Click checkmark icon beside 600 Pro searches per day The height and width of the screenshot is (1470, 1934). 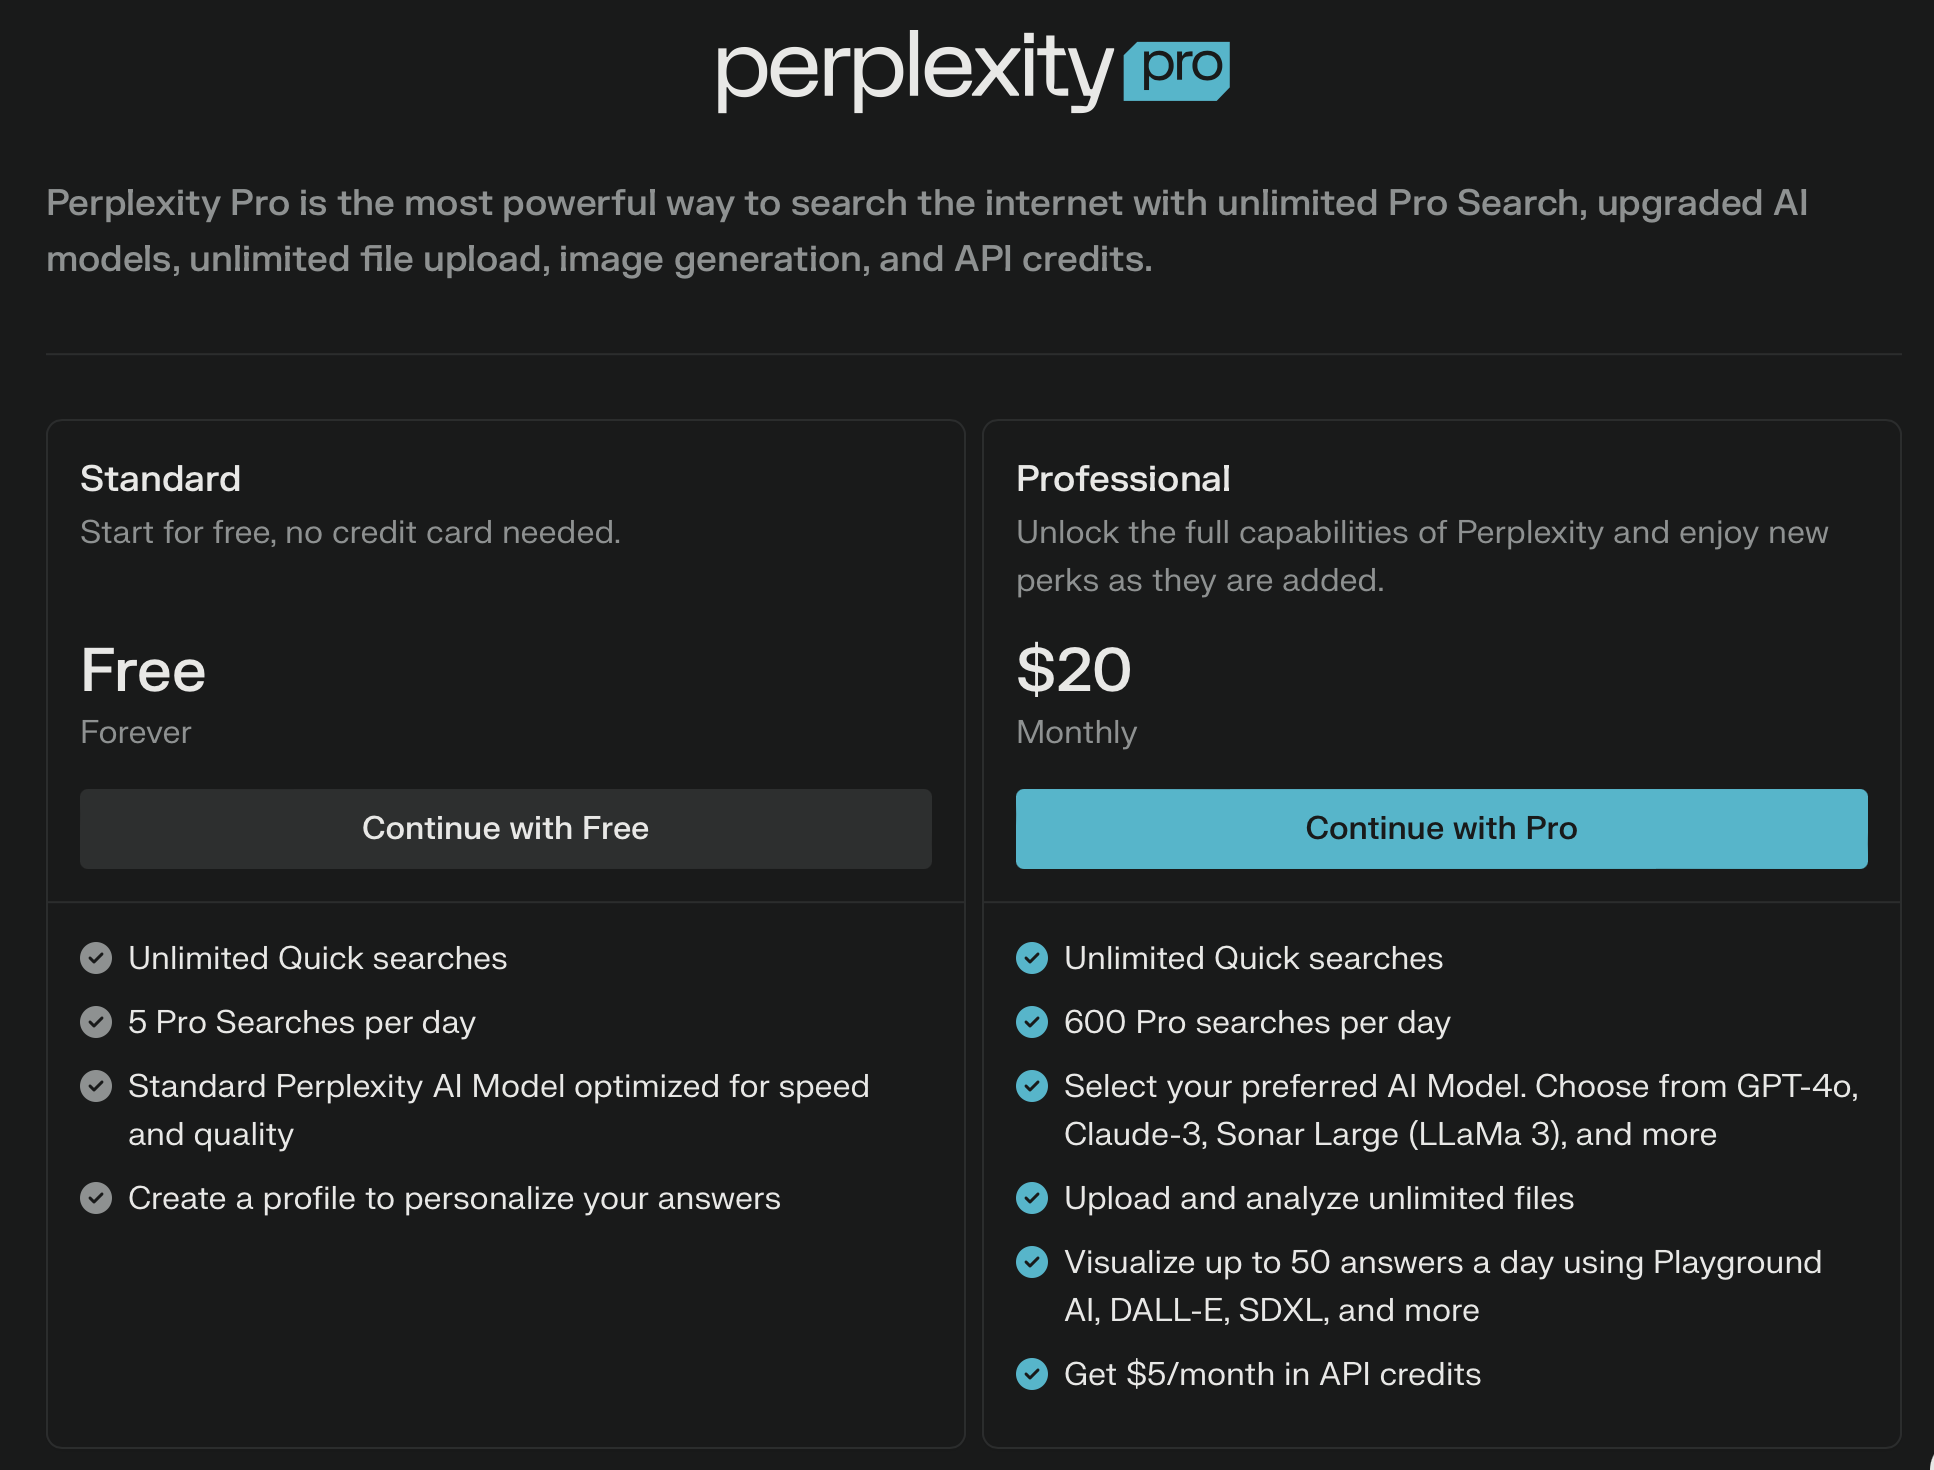pos(1032,1022)
